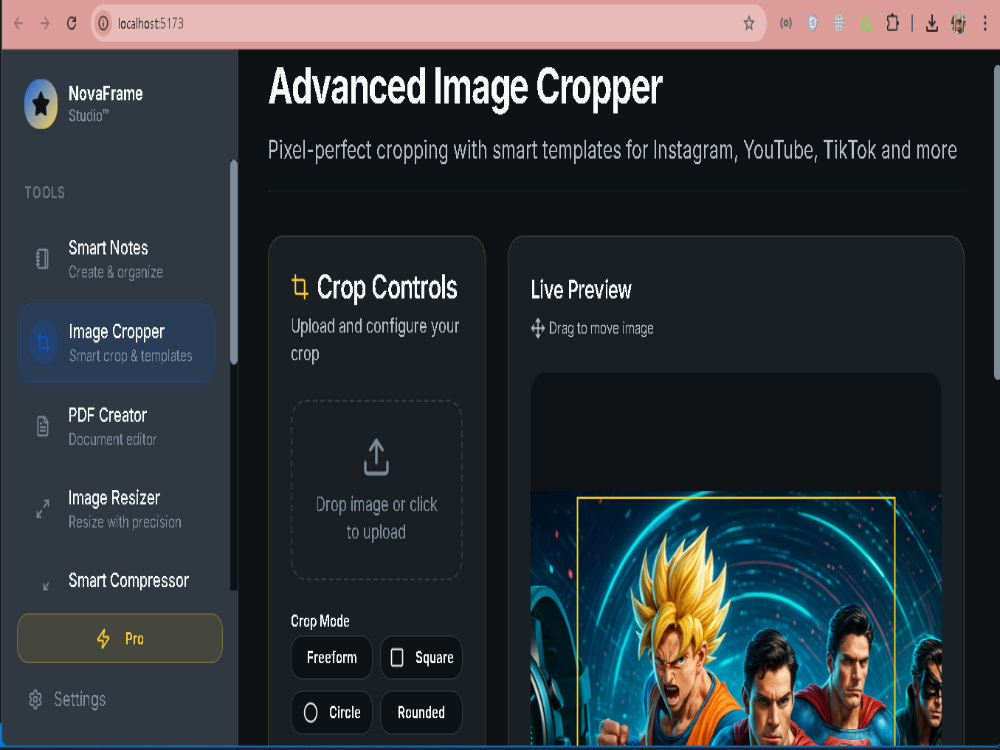Viewport: 1000px width, 750px height.
Task: Open Settings in the sidebar
Action: [68, 700]
